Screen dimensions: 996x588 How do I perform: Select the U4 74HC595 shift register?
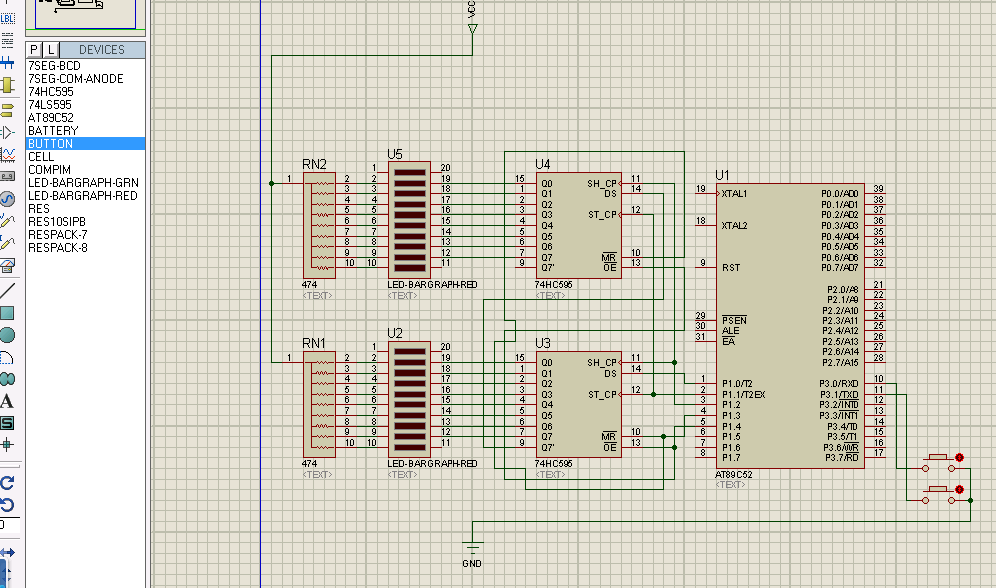(579, 225)
